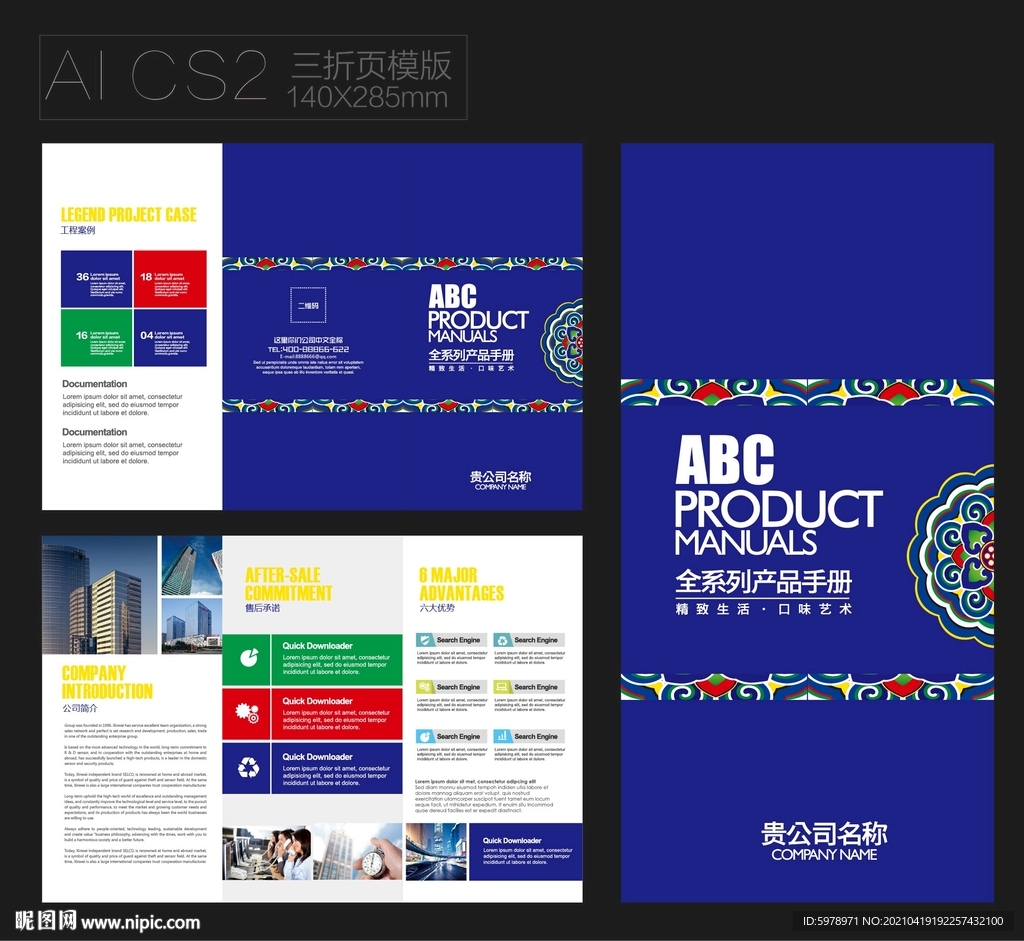Click ABC PRODUCT MANUALS on small unfolded cover
Image resolution: width=1024 pixels, height=941 pixels.
point(478,314)
